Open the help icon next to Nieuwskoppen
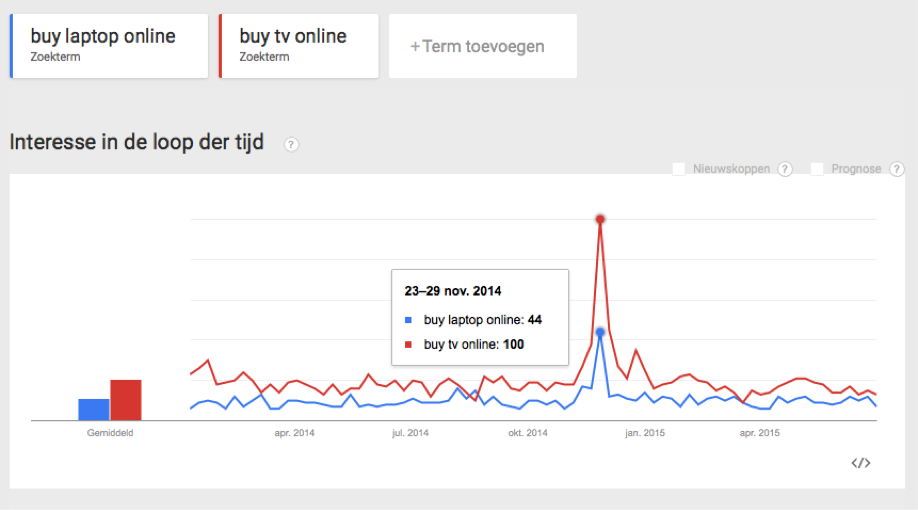 pos(785,169)
